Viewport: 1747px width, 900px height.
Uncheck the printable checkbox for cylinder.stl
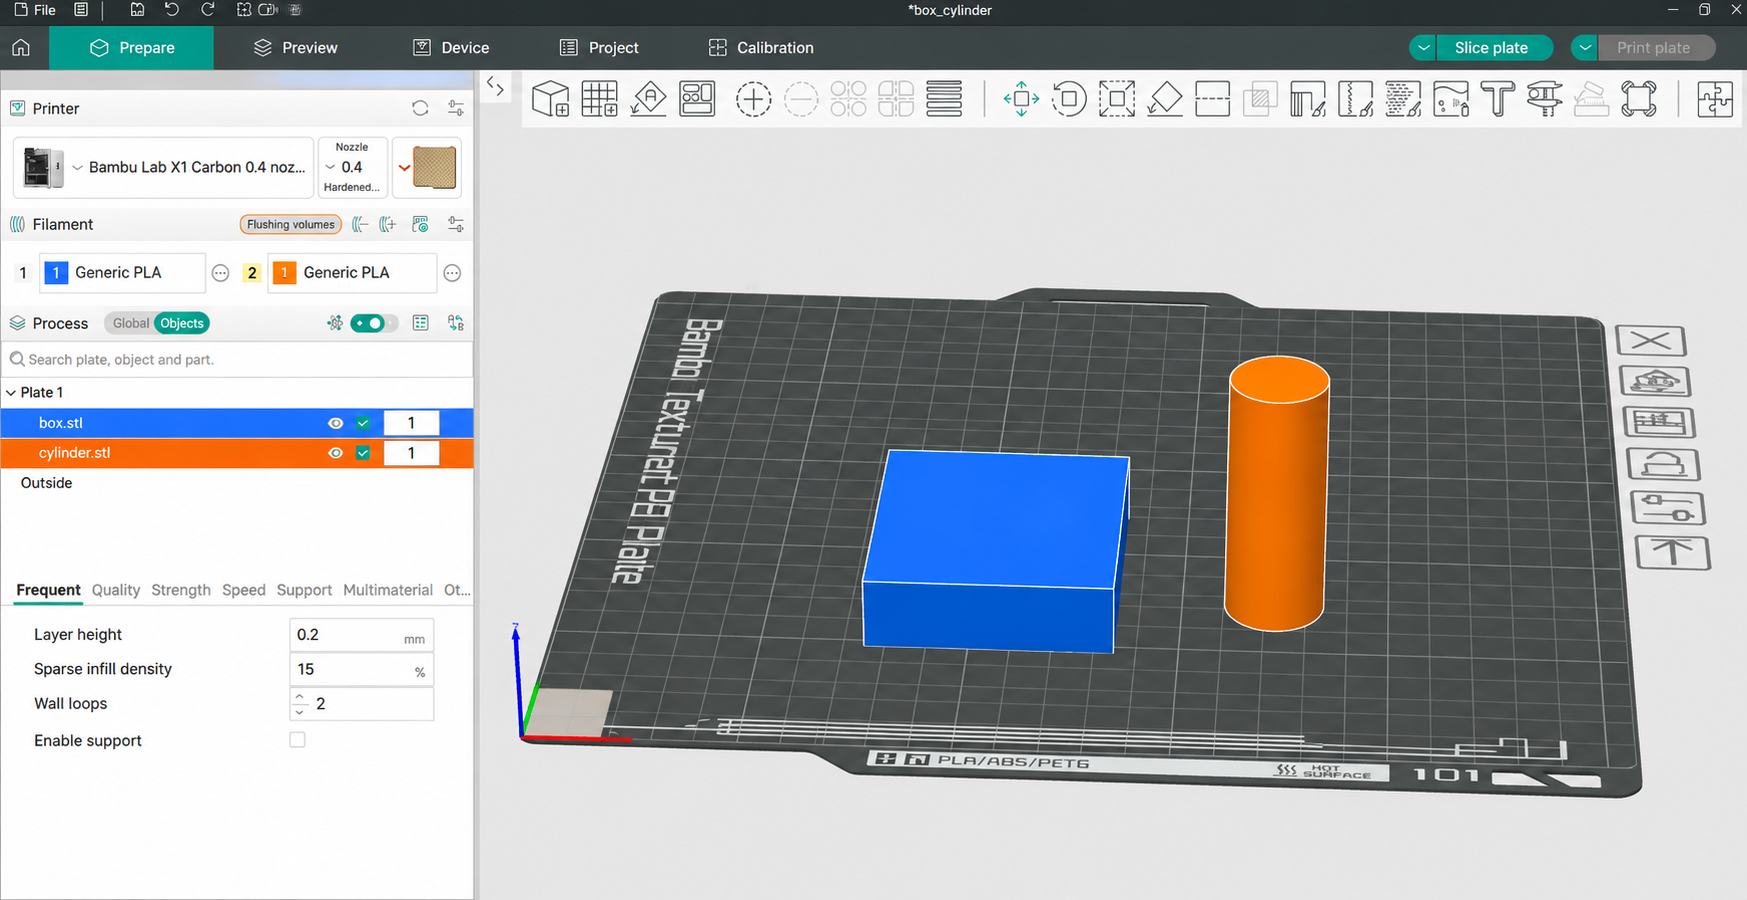pos(363,453)
